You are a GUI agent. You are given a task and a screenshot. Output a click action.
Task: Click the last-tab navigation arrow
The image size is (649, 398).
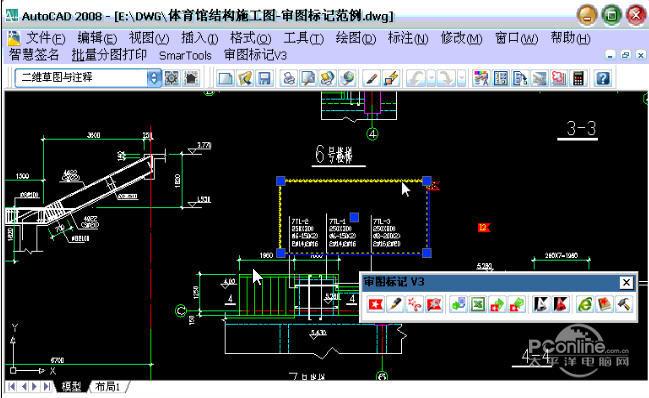click(47, 387)
